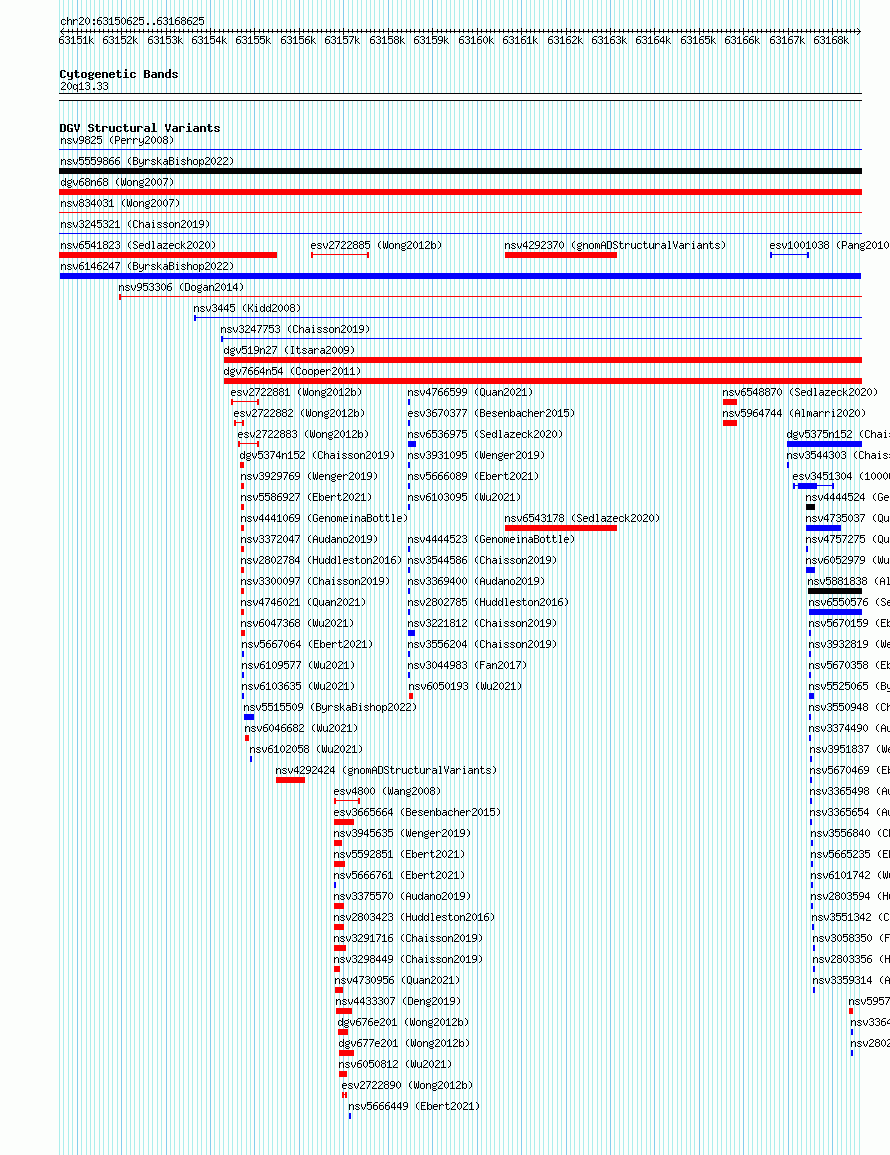The image size is (890, 1155).
Task: Click esv2722890 (Wong2012b) label
Action: [407, 1085]
